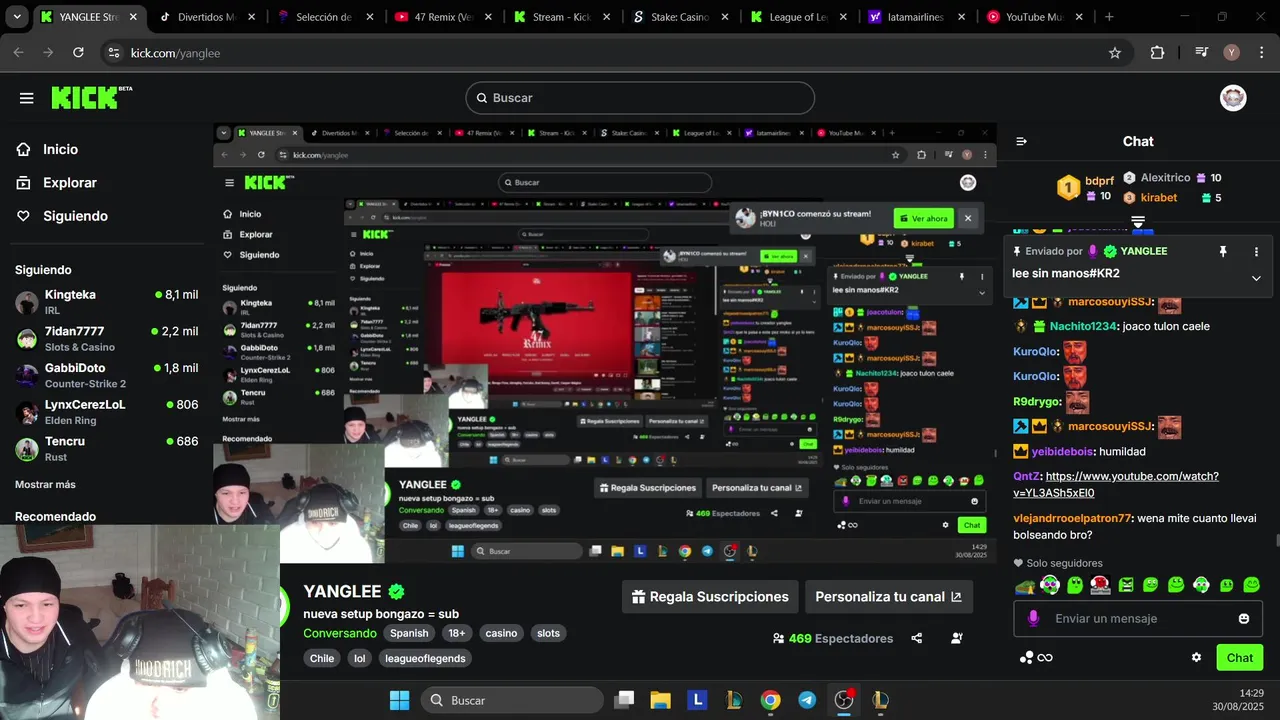Click YANGLEE's verified badge
This screenshot has height=720, width=1280.
[396, 592]
